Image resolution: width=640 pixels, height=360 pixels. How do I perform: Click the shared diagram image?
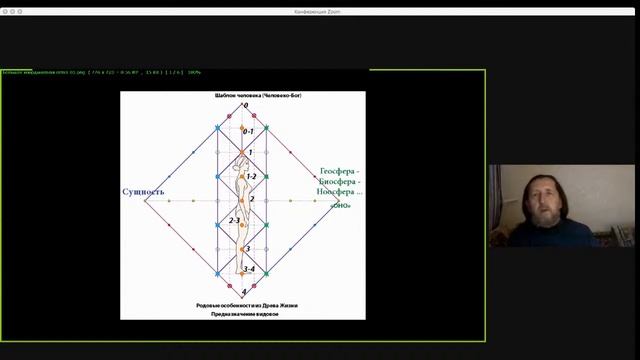point(243,205)
